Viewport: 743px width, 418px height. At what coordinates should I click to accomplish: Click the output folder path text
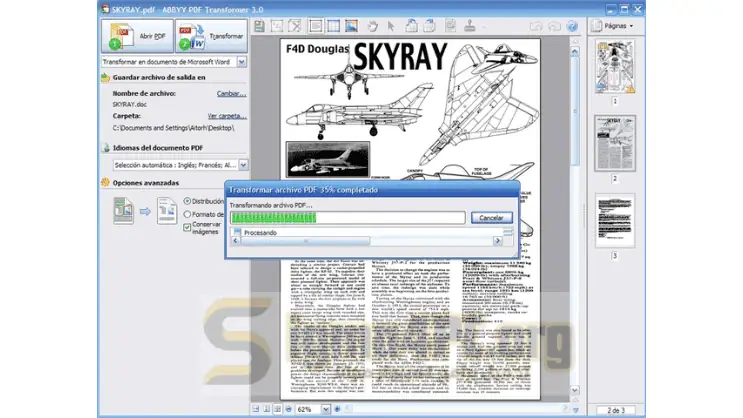coord(173,128)
